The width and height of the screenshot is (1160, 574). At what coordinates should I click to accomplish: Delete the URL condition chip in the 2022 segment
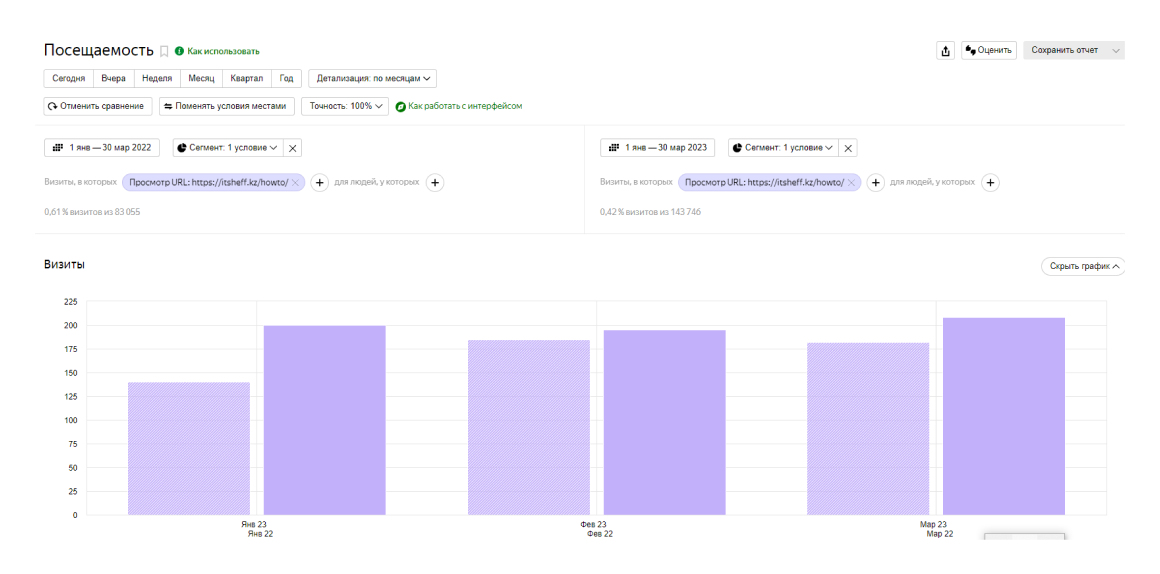point(296,183)
